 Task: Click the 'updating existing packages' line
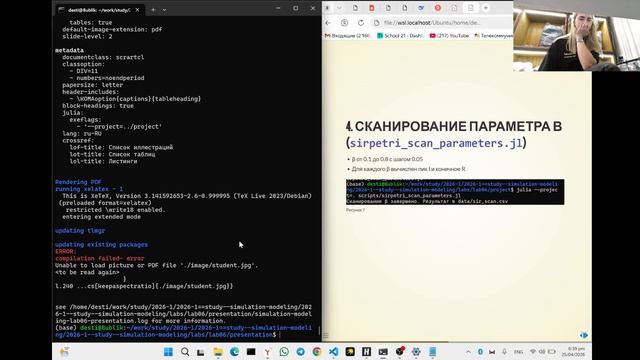(x=102, y=244)
